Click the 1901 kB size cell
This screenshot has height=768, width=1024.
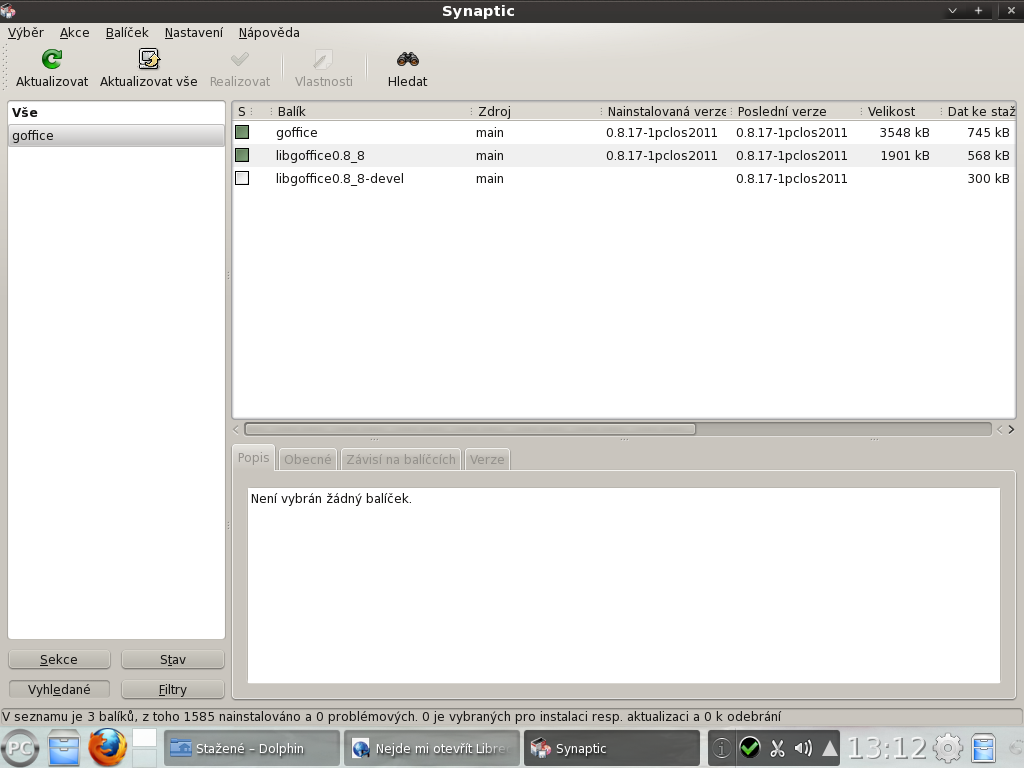click(904, 155)
